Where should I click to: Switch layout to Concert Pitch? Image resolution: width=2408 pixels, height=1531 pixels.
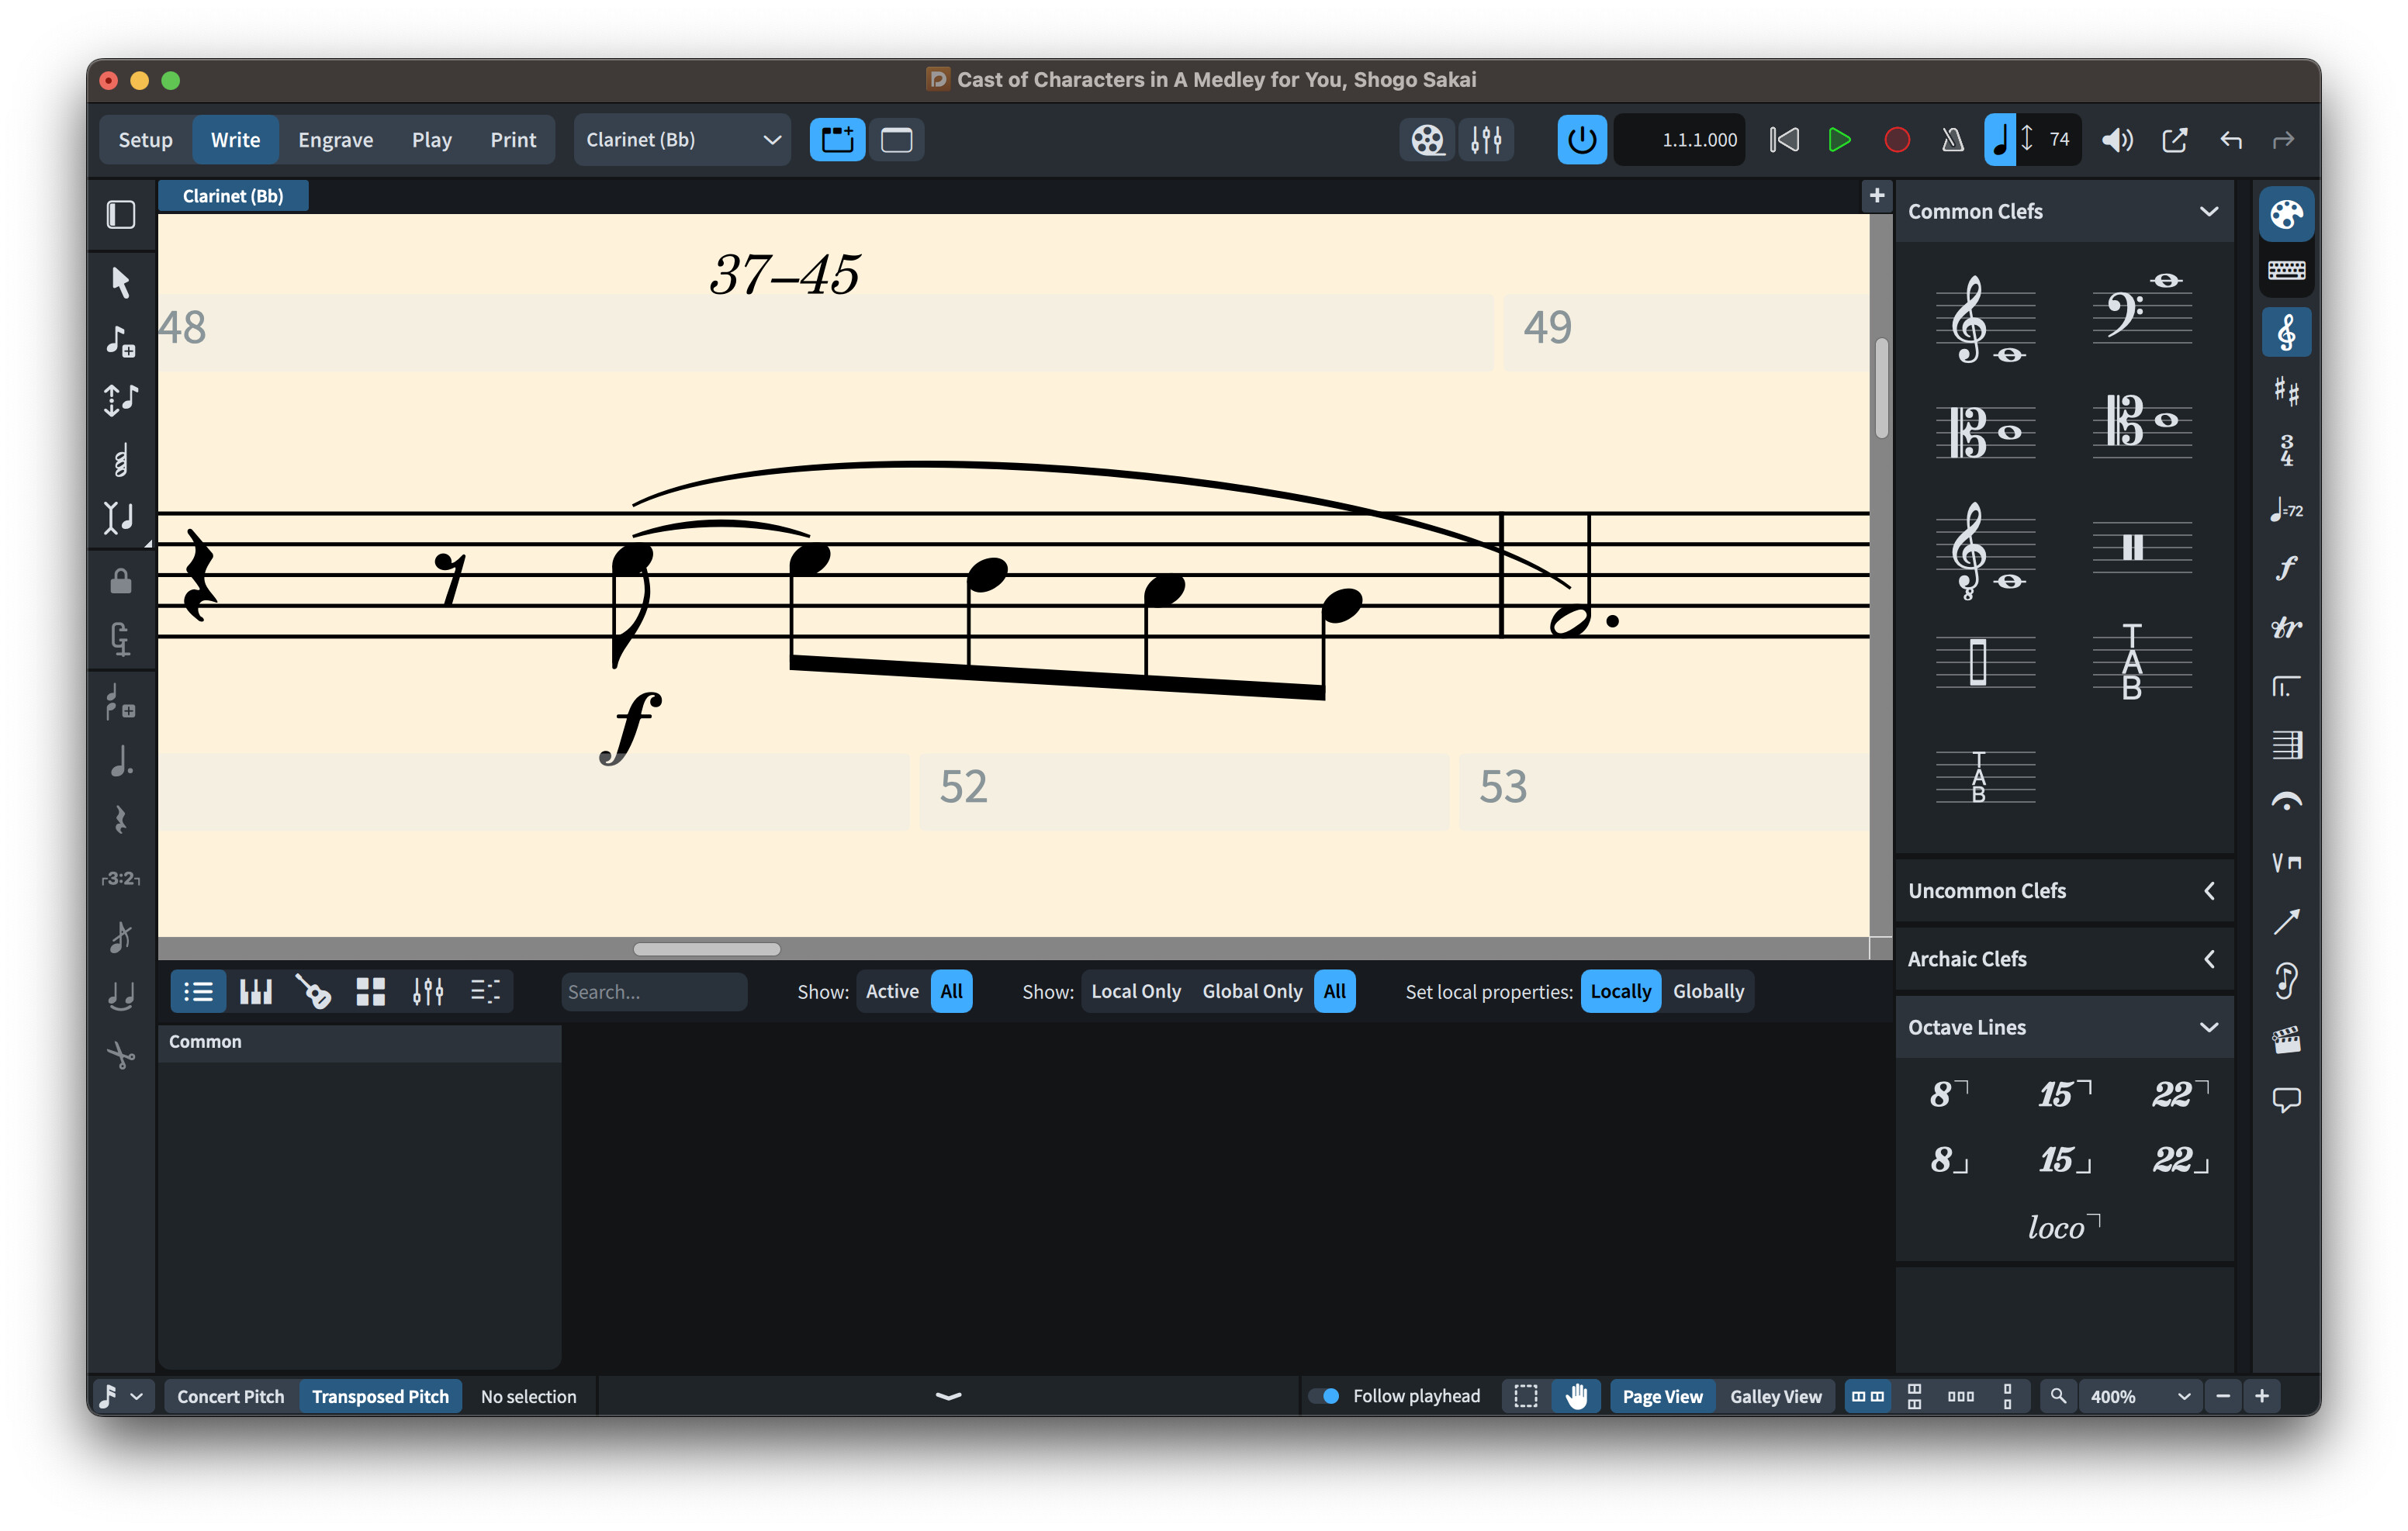[x=230, y=1396]
